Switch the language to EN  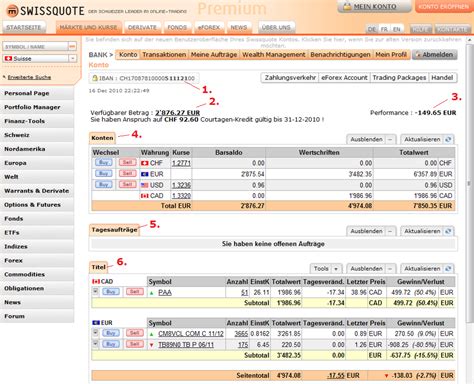coord(397,29)
